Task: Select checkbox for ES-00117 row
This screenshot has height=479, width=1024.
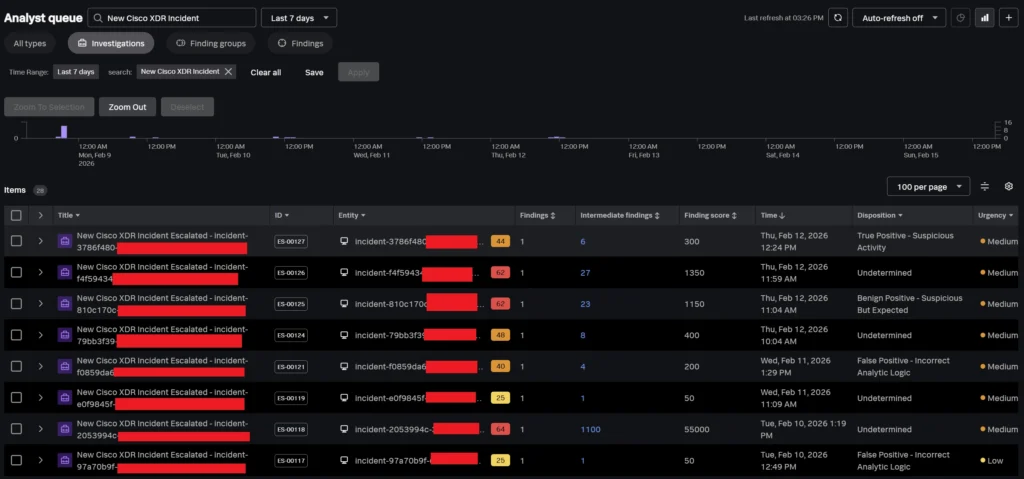Action: (x=16, y=461)
